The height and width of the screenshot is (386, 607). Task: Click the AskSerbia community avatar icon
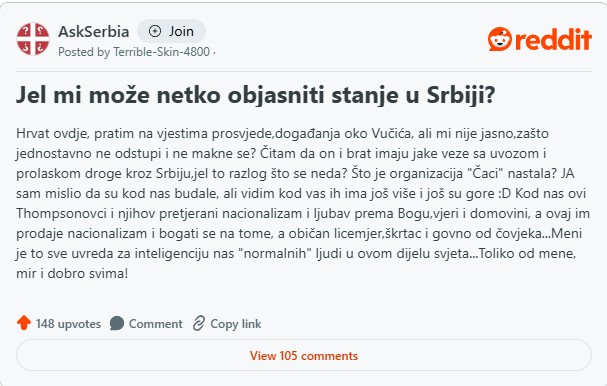pyautogui.click(x=33, y=39)
